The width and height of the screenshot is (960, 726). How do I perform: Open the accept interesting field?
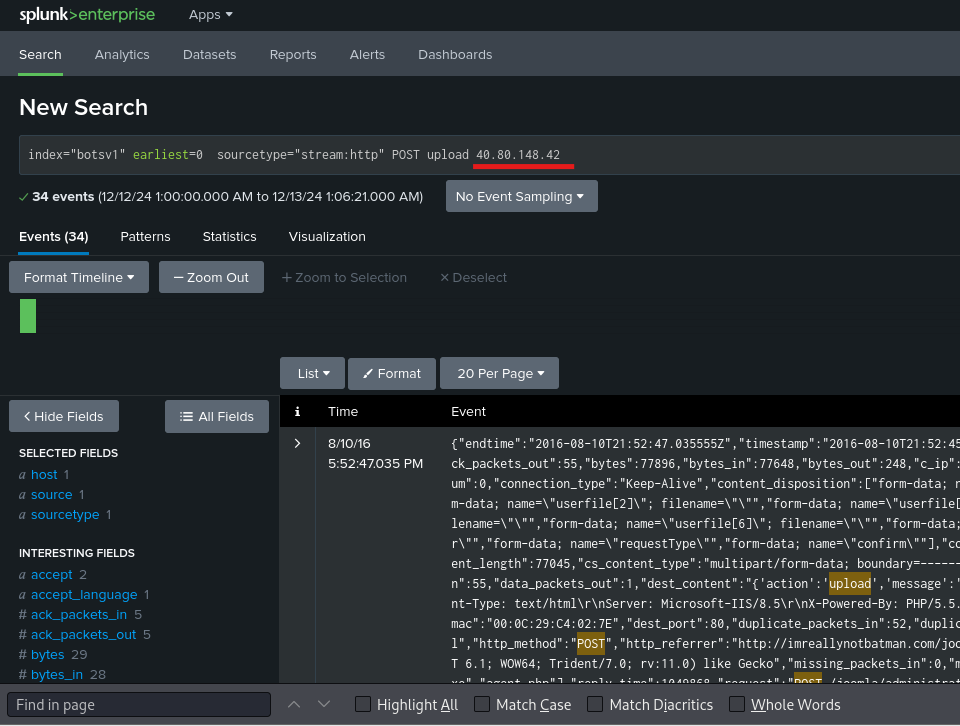click(x=51, y=575)
